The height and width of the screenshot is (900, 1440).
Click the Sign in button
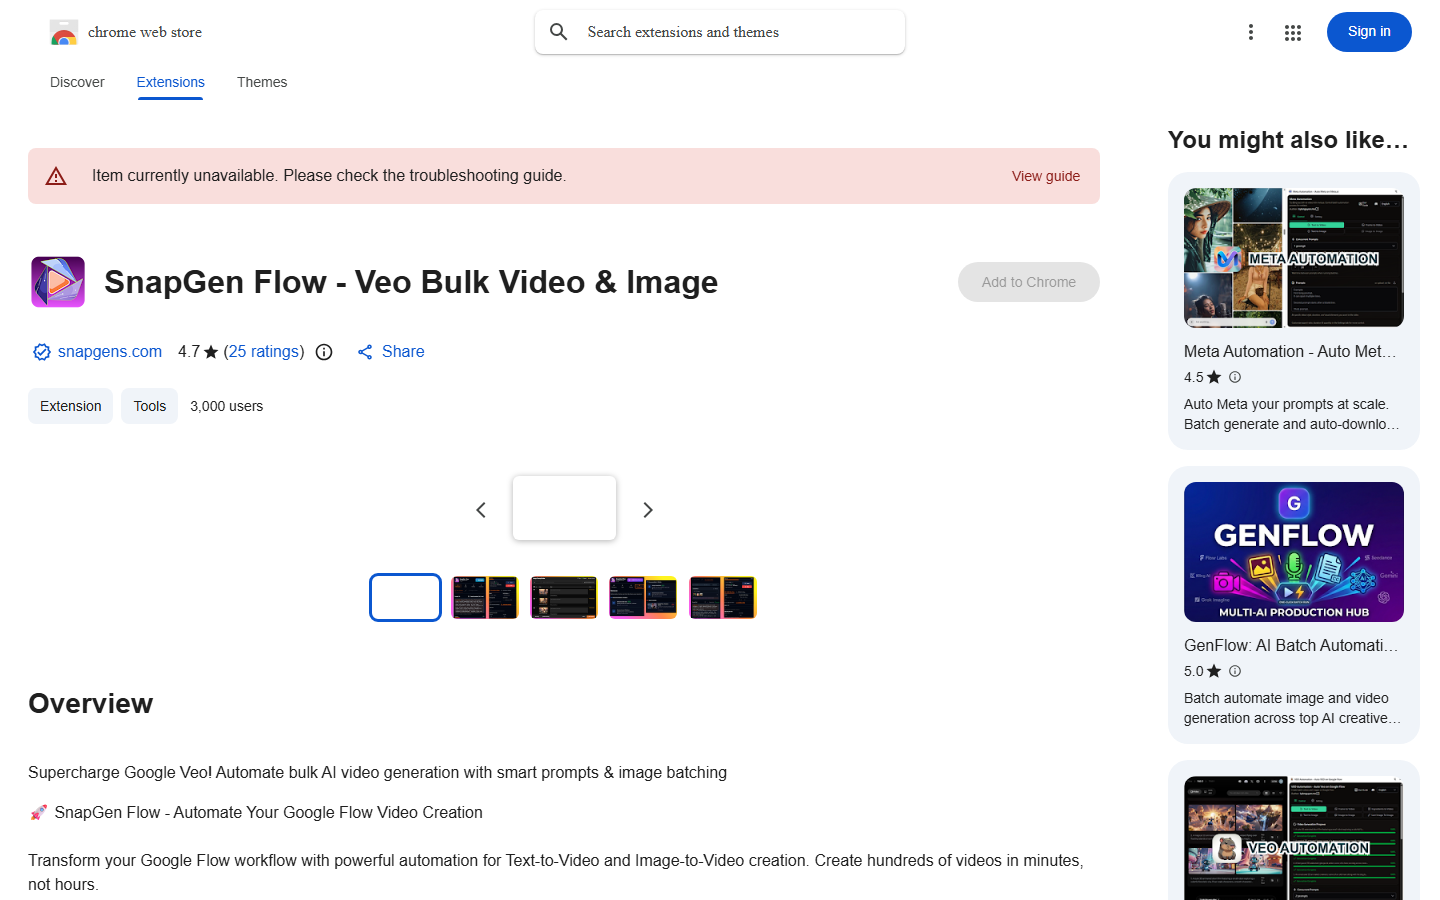[x=1369, y=32]
